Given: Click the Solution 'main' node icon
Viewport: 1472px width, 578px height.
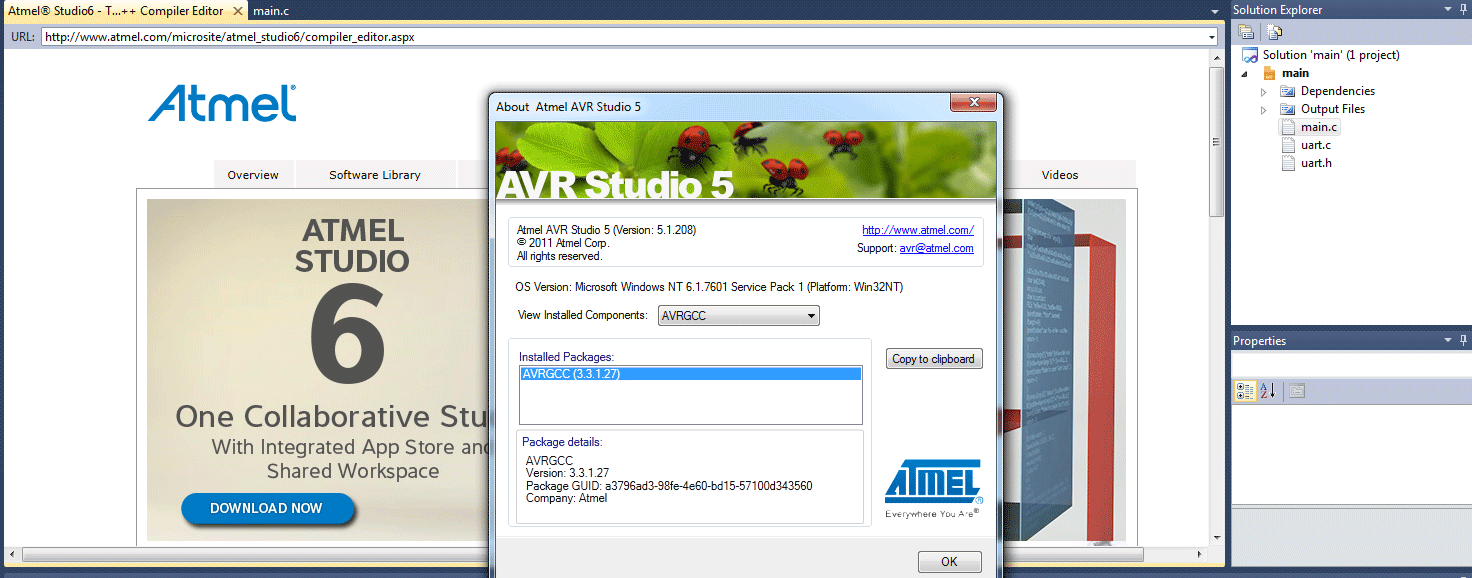Looking at the screenshot, I should (1250, 55).
